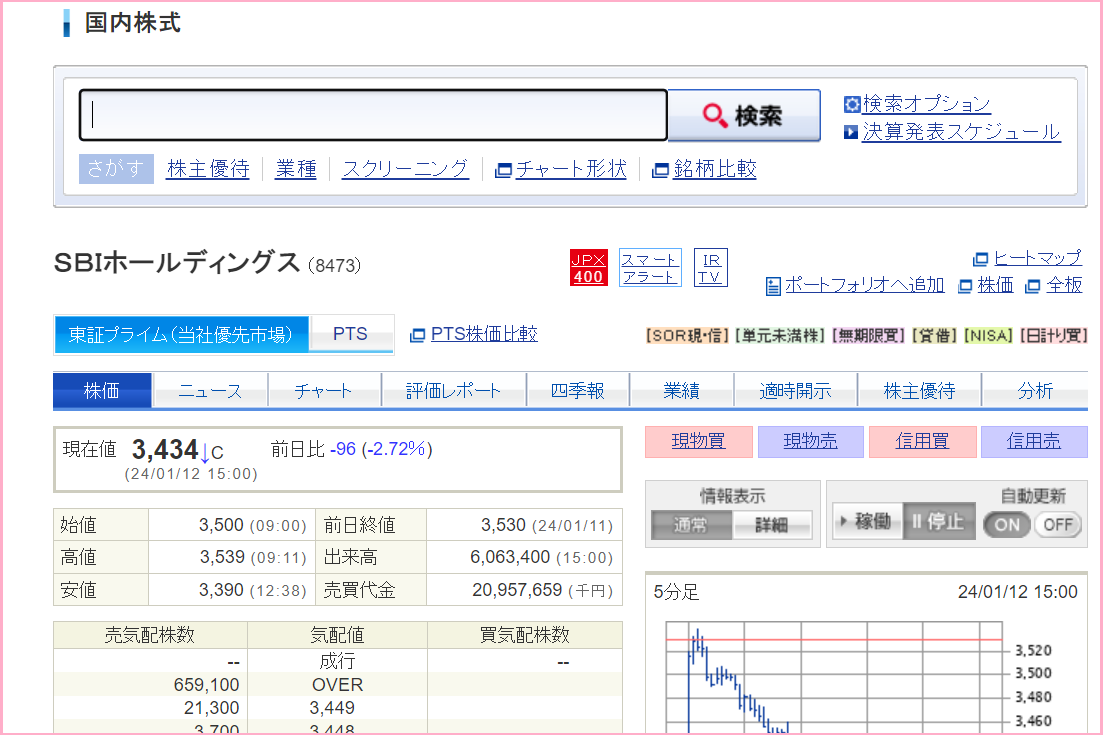Click the popup icon beside チャート形状

point(503,170)
